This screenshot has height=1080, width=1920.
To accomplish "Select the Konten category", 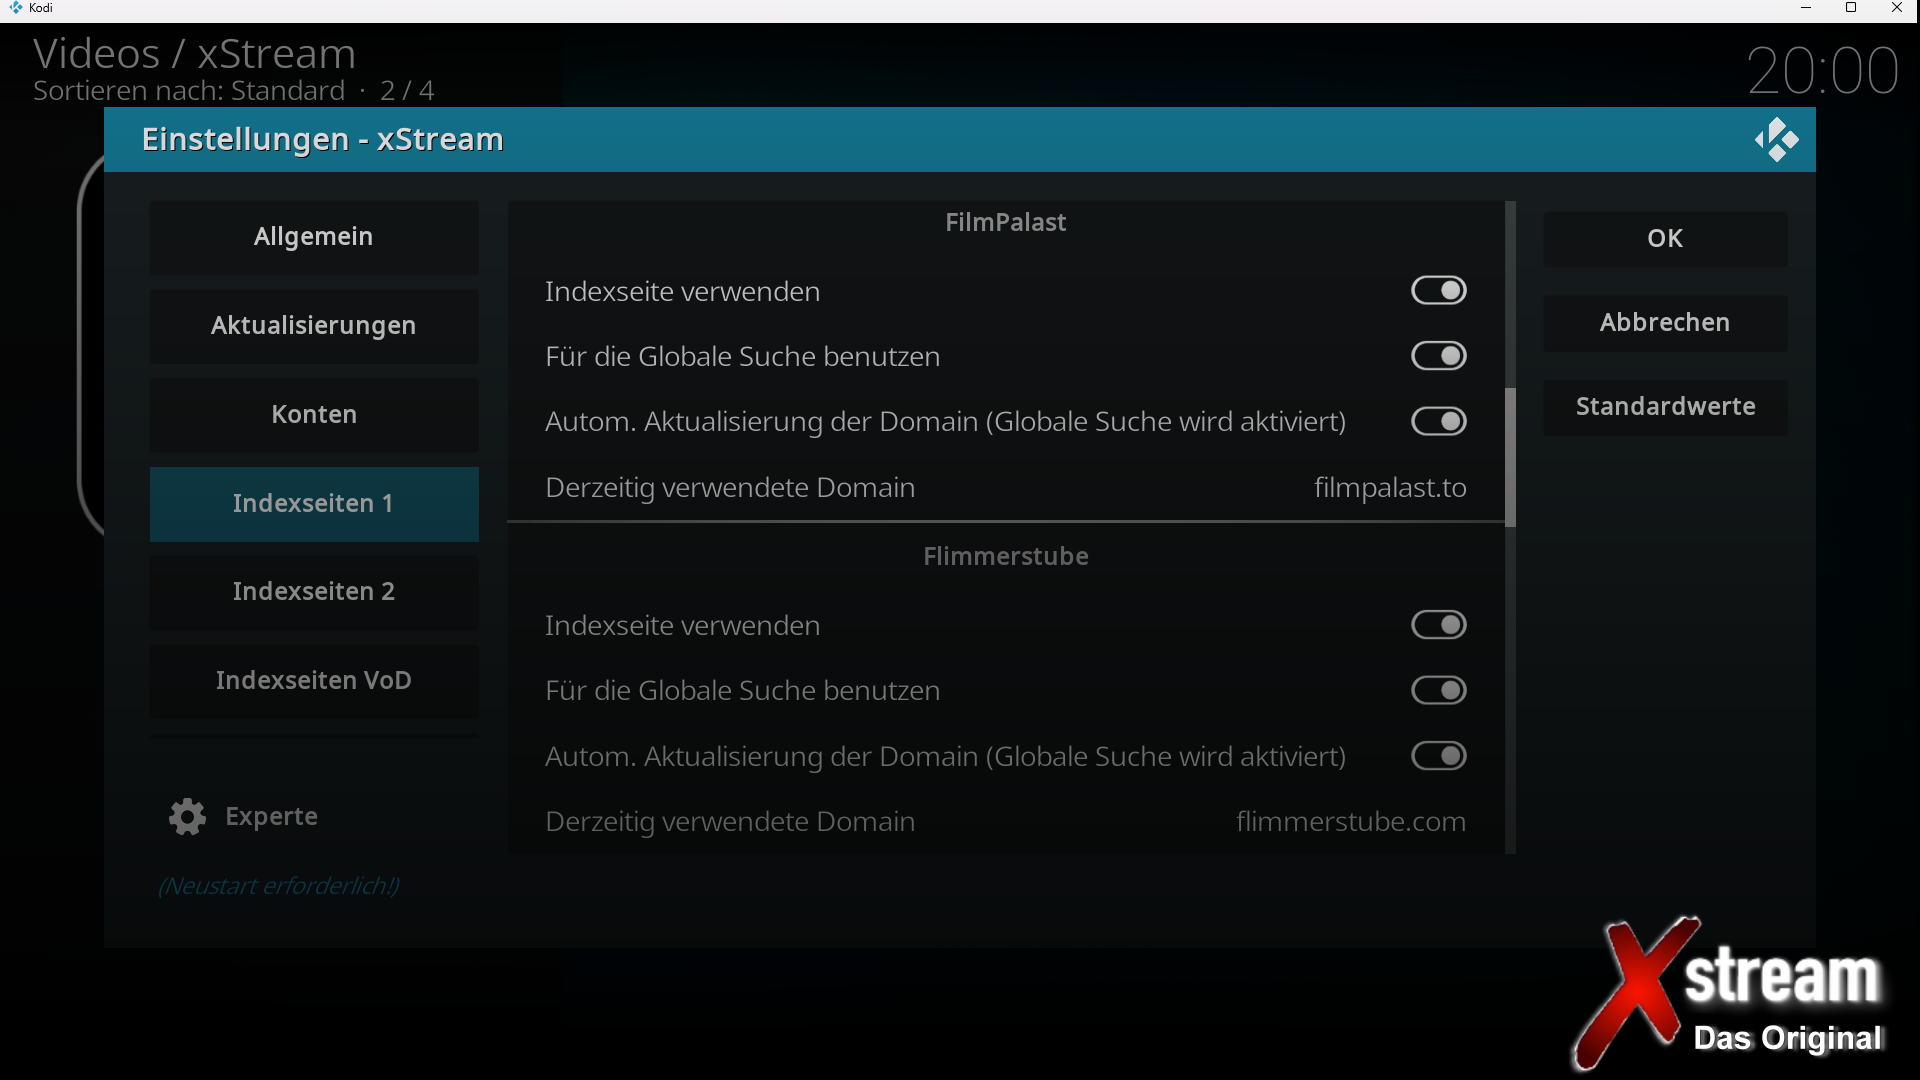I will click(314, 415).
